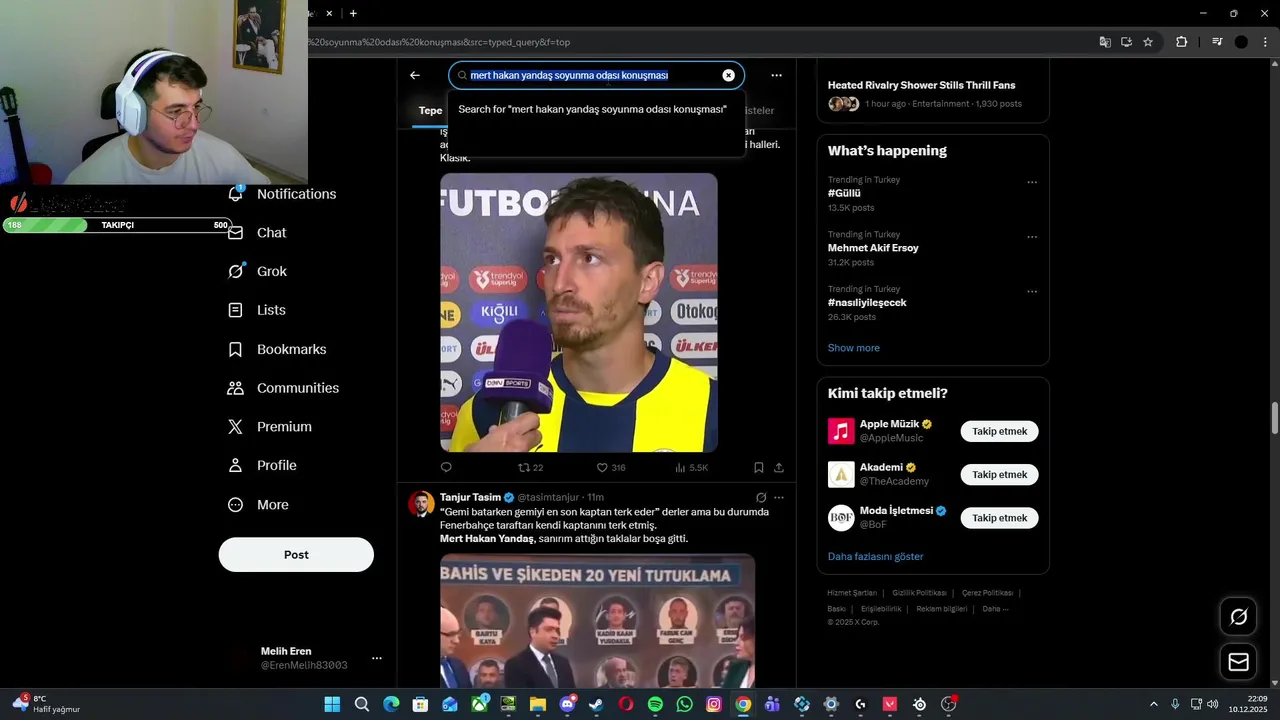
Task: Open more options for #Güllü trend
Action: [1032, 182]
